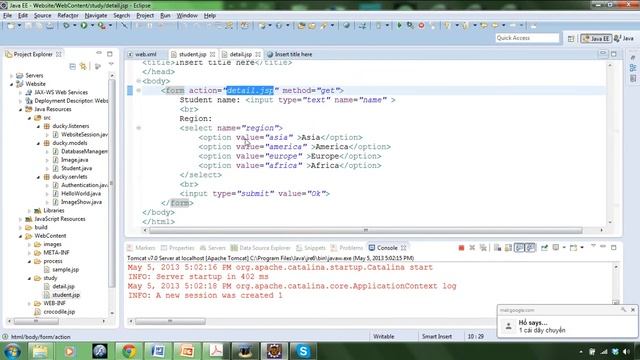640x360 pixels.
Task: Click Terminate red square in Console
Action: 461,248
